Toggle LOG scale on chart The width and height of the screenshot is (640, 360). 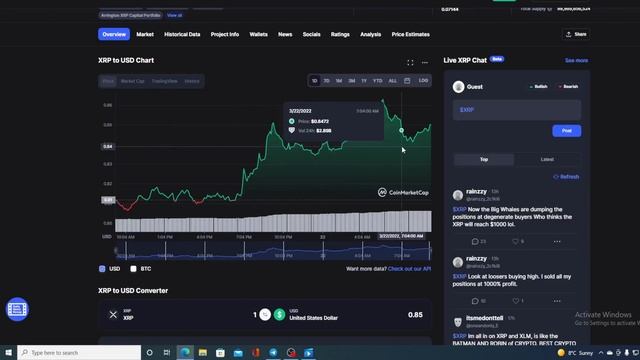[423, 81]
